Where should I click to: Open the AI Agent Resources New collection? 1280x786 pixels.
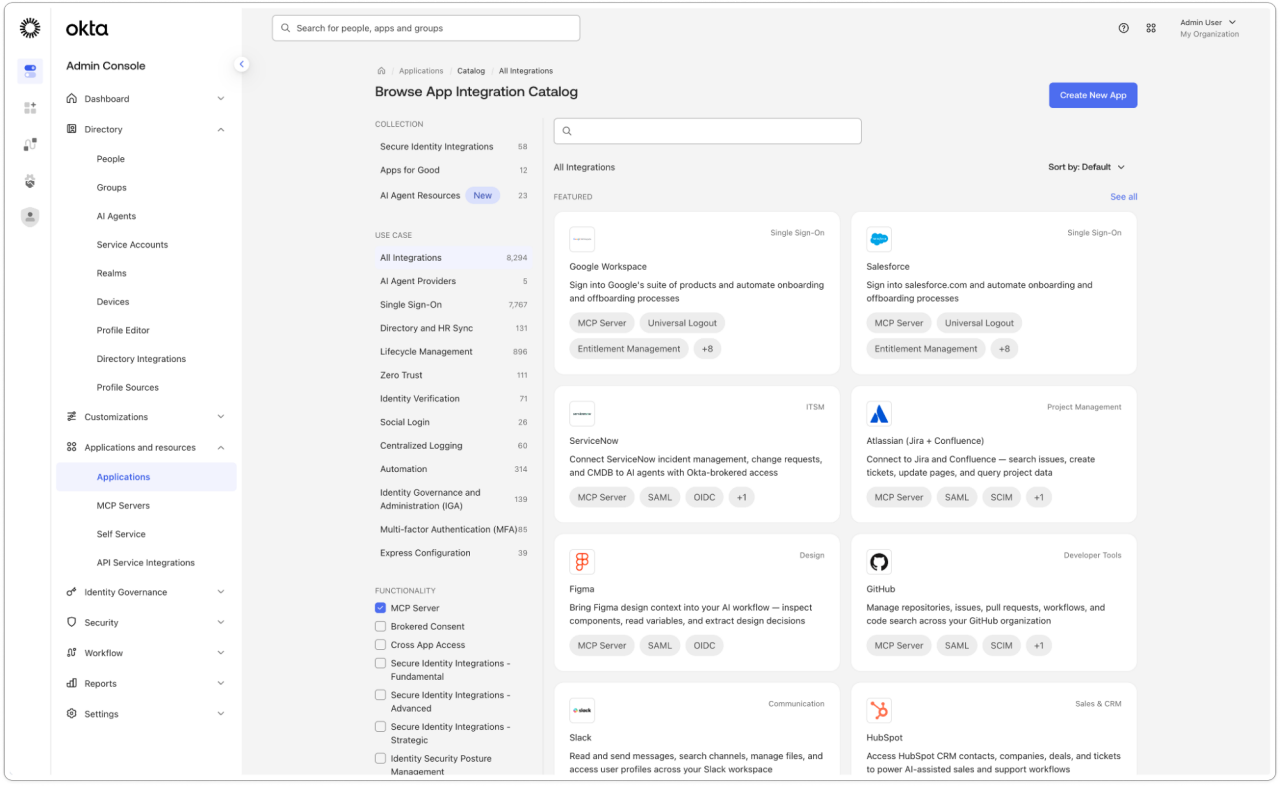pos(454,196)
